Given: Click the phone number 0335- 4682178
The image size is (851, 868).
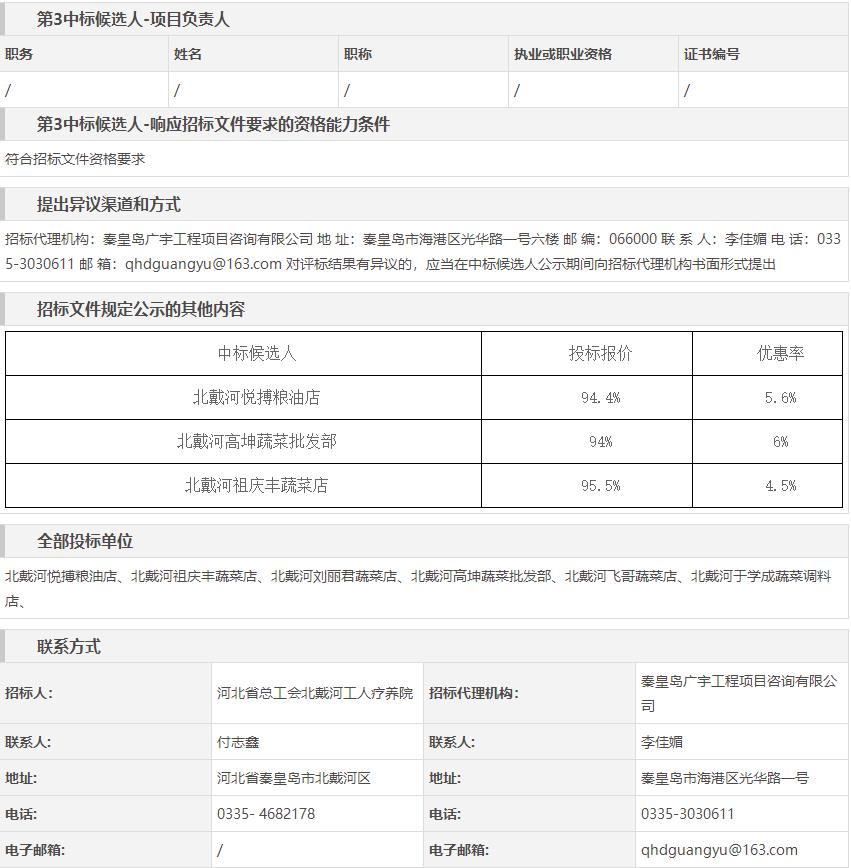Looking at the screenshot, I should [266, 814].
